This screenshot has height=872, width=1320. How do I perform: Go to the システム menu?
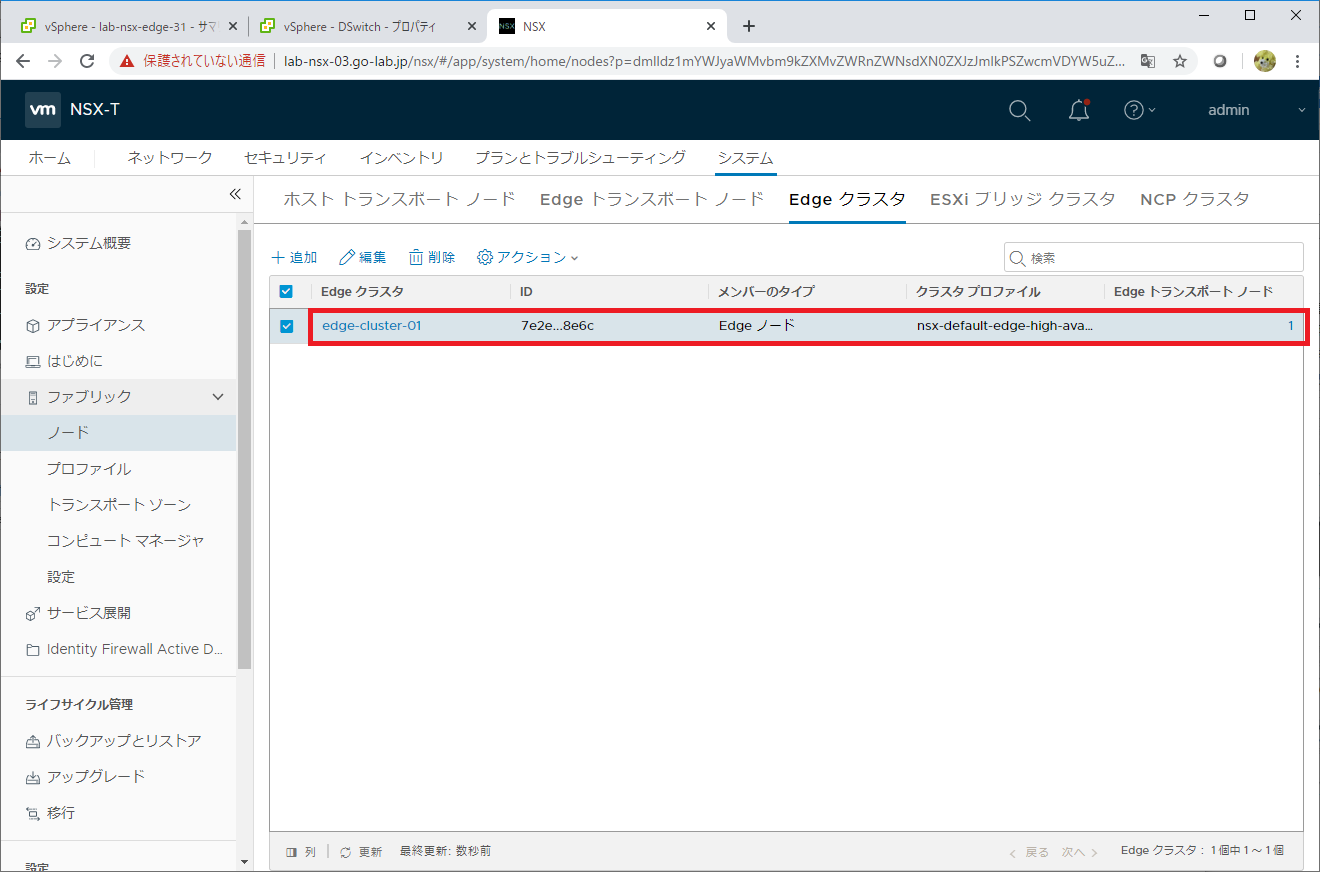(x=745, y=158)
